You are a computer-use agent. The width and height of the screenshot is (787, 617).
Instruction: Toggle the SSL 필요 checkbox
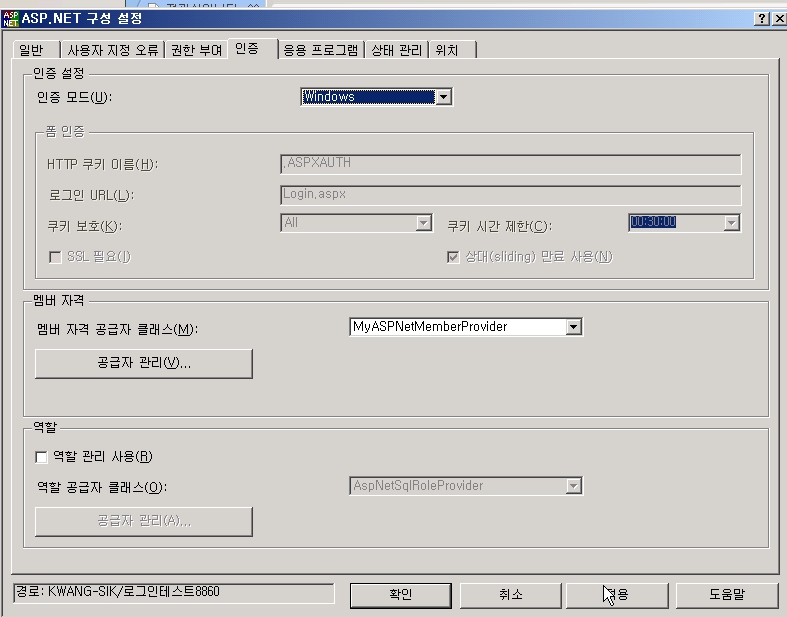[x=55, y=257]
